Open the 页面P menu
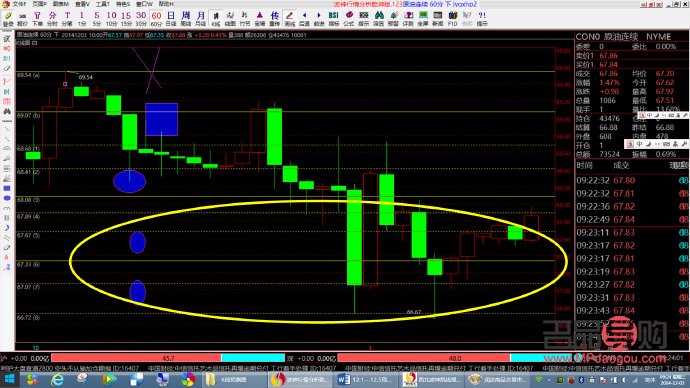Viewport: 690px width, 388px height. pyautogui.click(x=39, y=4)
